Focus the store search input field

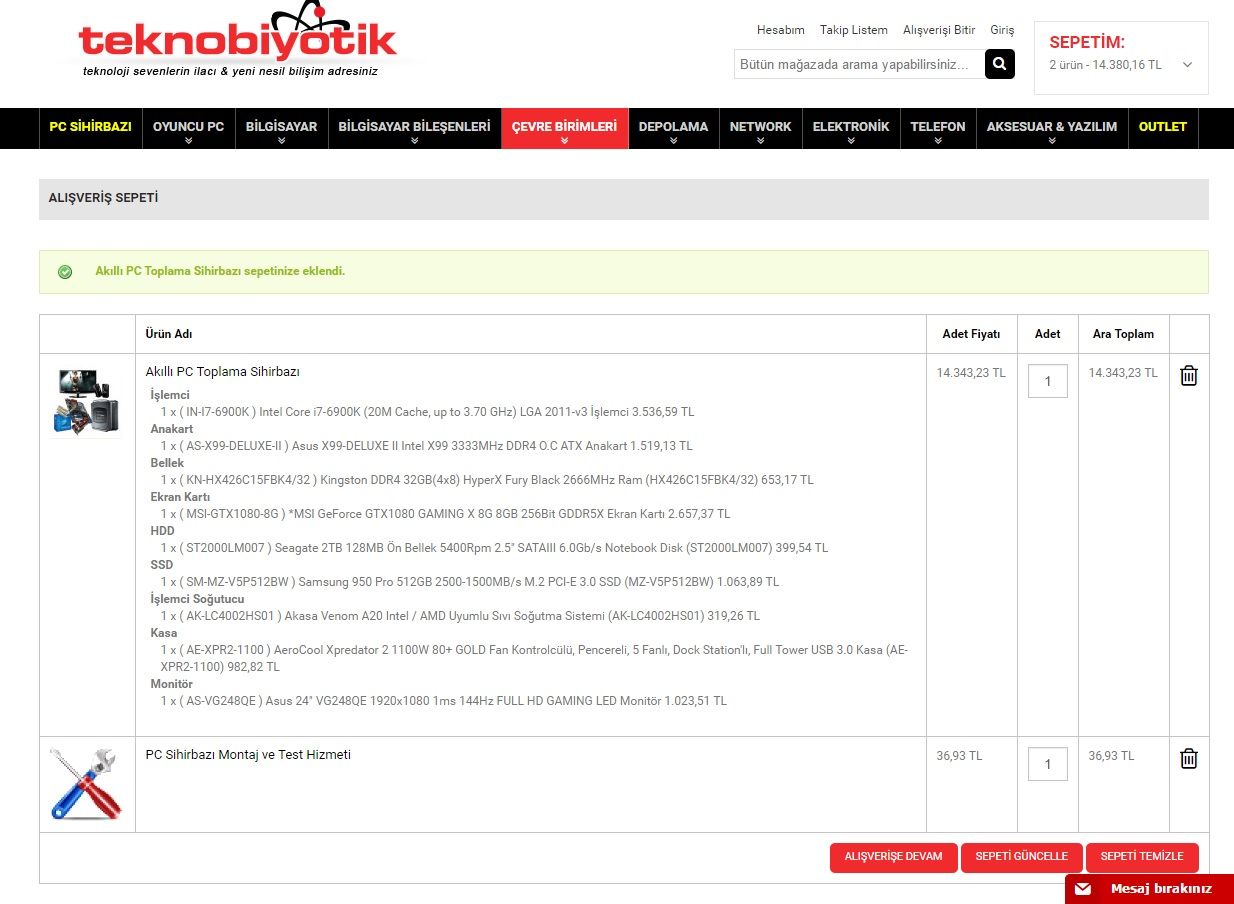[x=859, y=64]
